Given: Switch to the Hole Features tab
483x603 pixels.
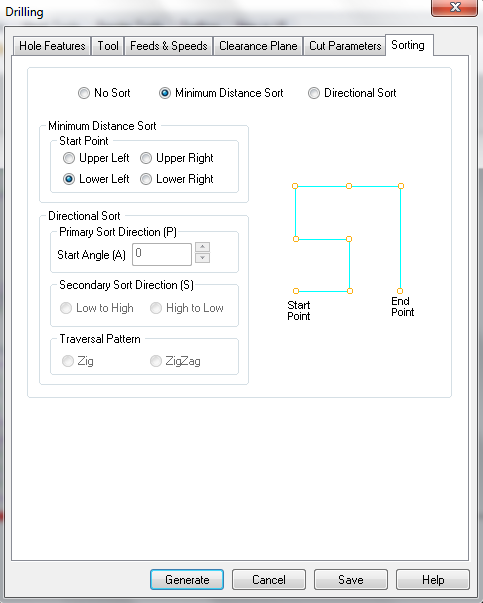Looking at the screenshot, I should pyautogui.click(x=52, y=46).
